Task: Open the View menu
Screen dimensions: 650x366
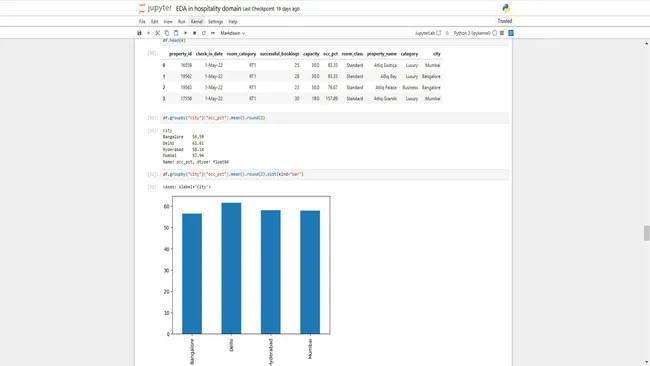Action: 168,22
